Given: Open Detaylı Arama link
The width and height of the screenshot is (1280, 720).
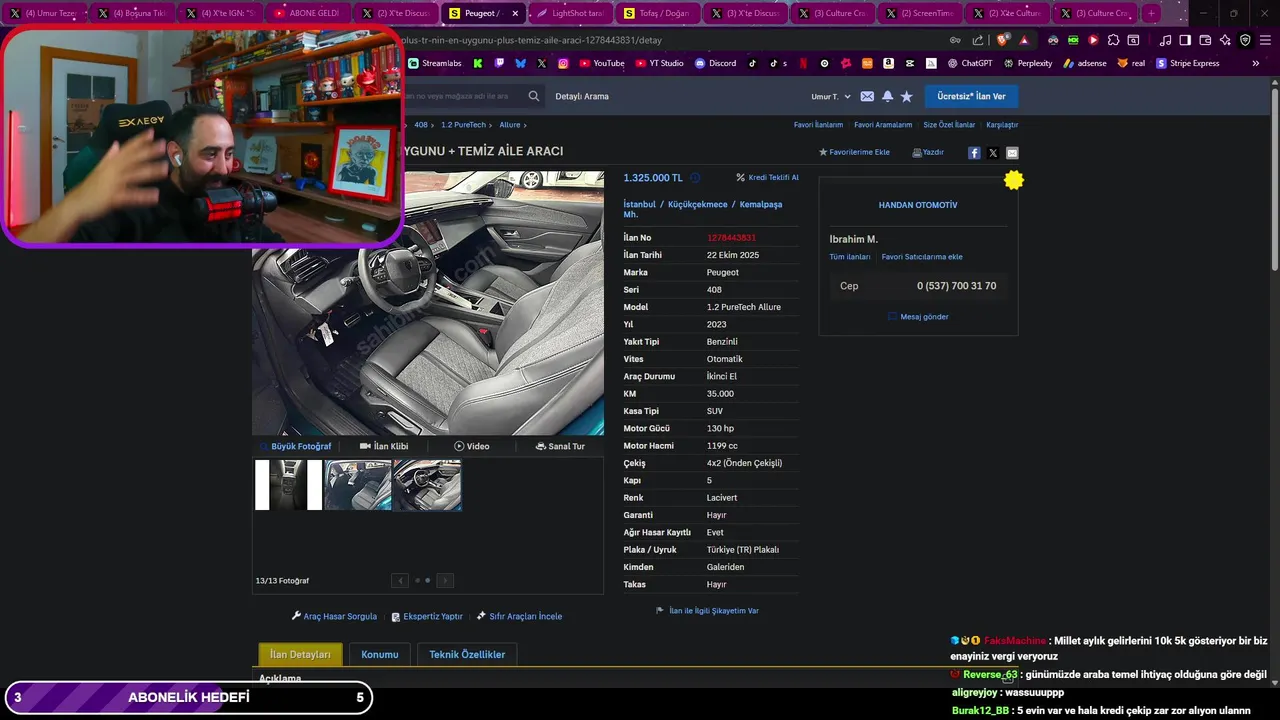Looking at the screenshot, I should (x=582, y=96).
